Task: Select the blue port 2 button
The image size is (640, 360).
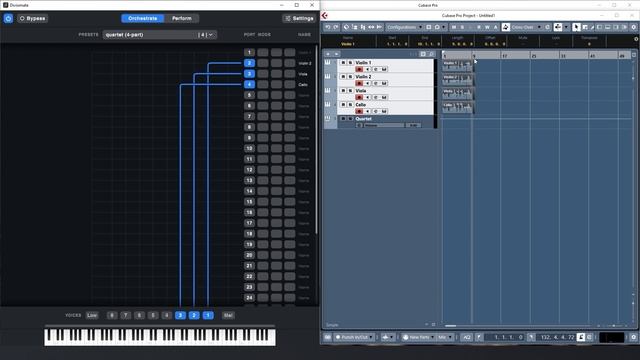Action: click(x=249, y=63)
